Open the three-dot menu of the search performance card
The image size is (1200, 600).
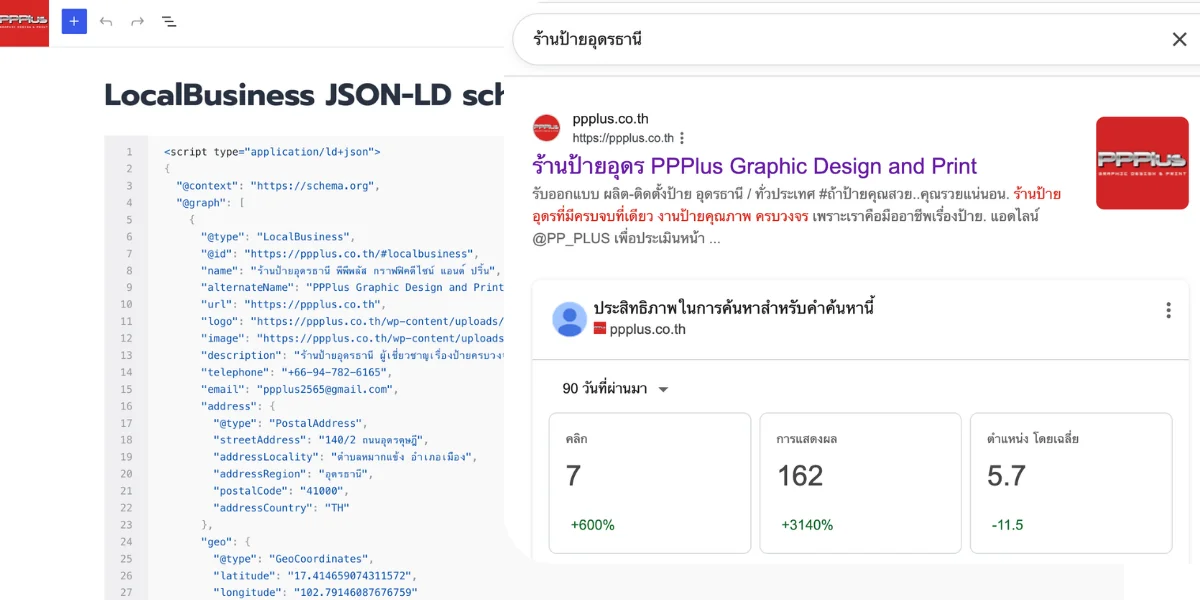tap(1168, 310)
